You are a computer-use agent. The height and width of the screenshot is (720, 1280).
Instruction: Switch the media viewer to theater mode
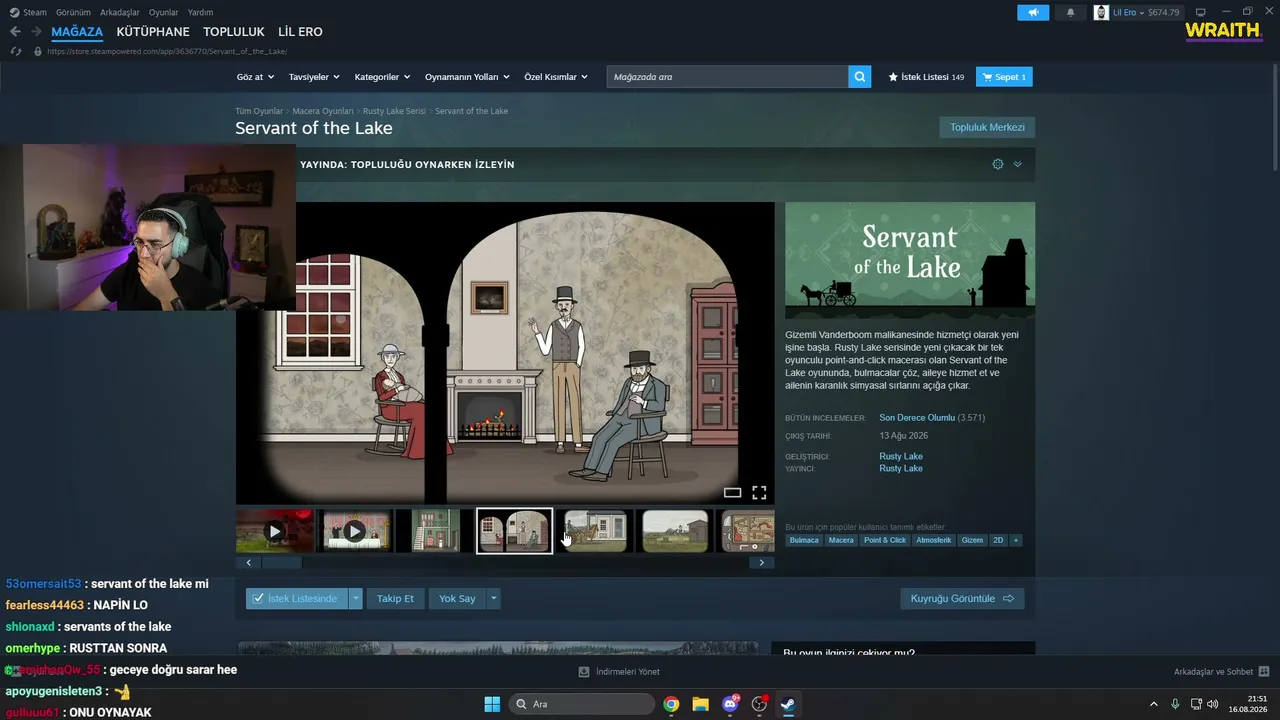(732, 492)
